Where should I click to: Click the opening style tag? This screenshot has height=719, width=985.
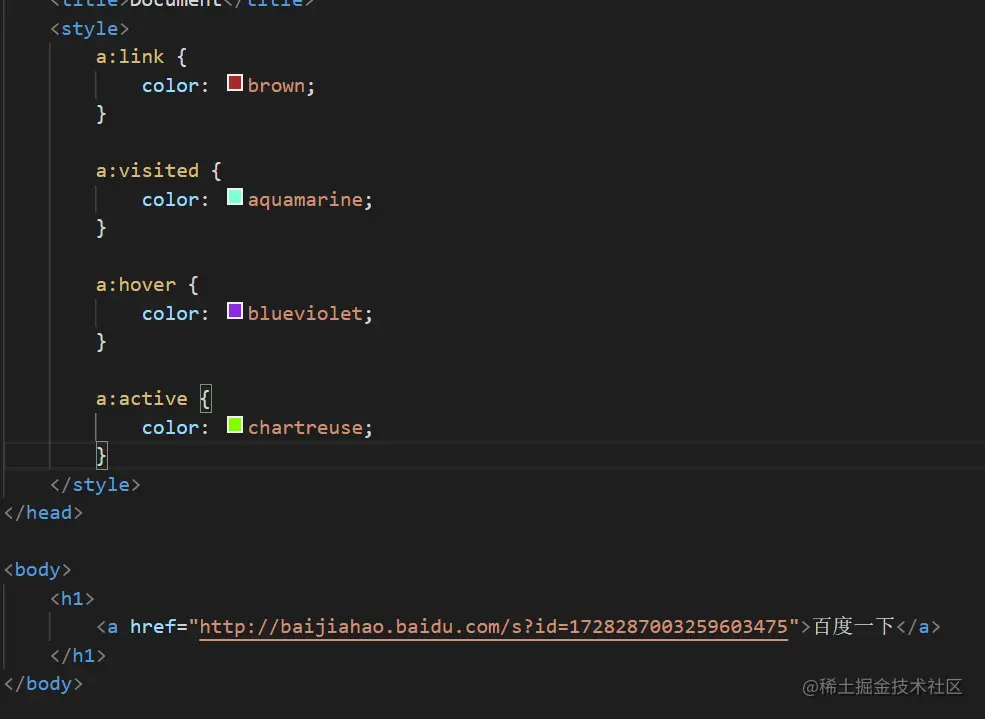pos(88,28)
